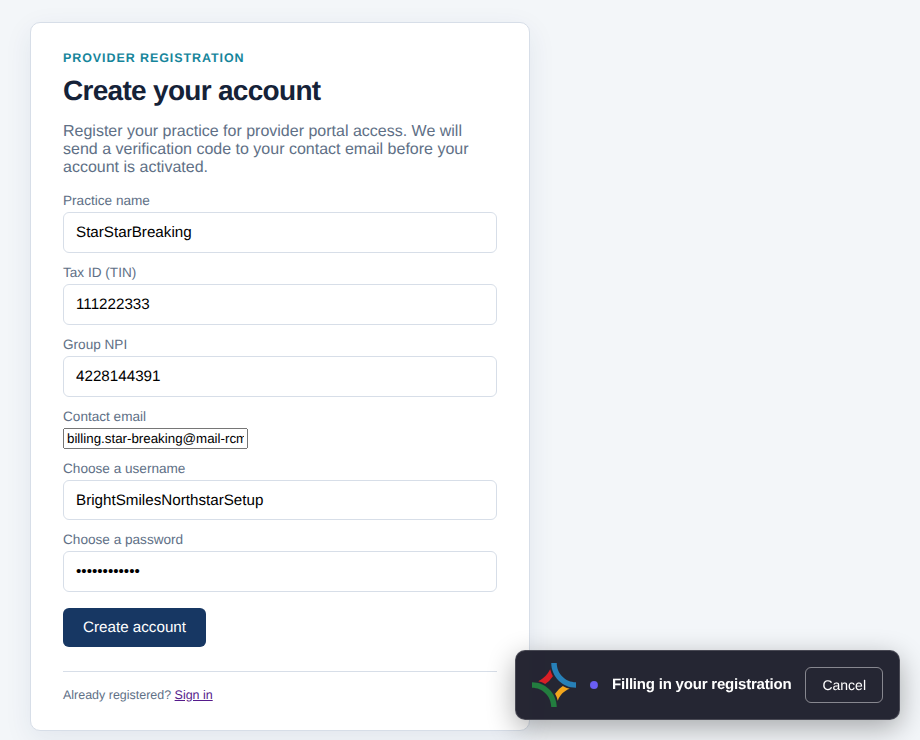Click the "Contact email" label

[x=104, y=417]
